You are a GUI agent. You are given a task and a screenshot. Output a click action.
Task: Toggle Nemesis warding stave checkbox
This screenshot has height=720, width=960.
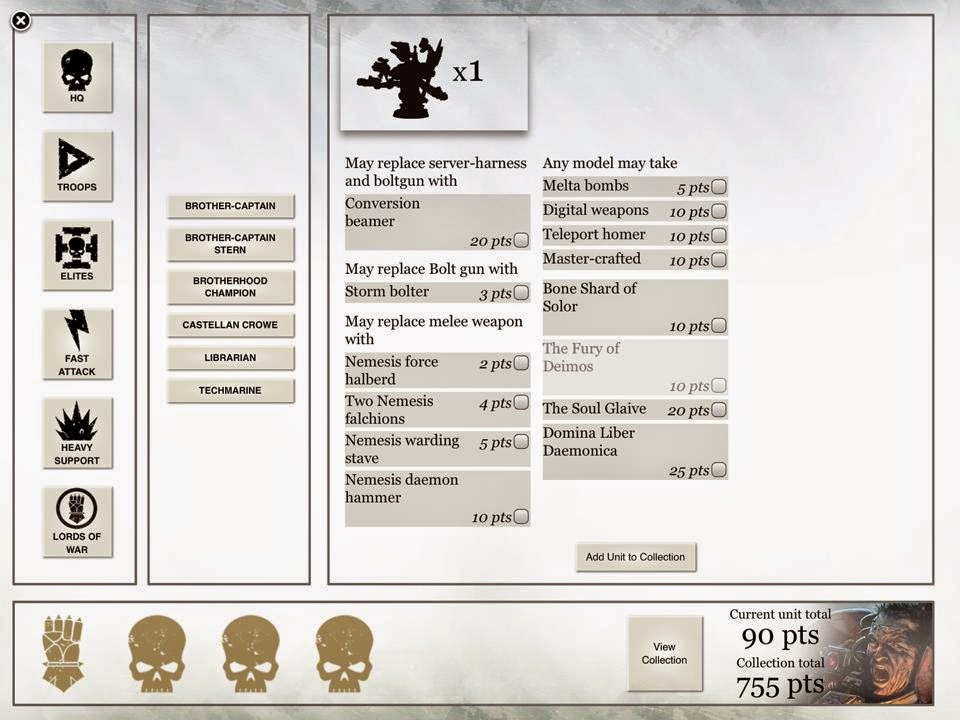tap(521, 441)
